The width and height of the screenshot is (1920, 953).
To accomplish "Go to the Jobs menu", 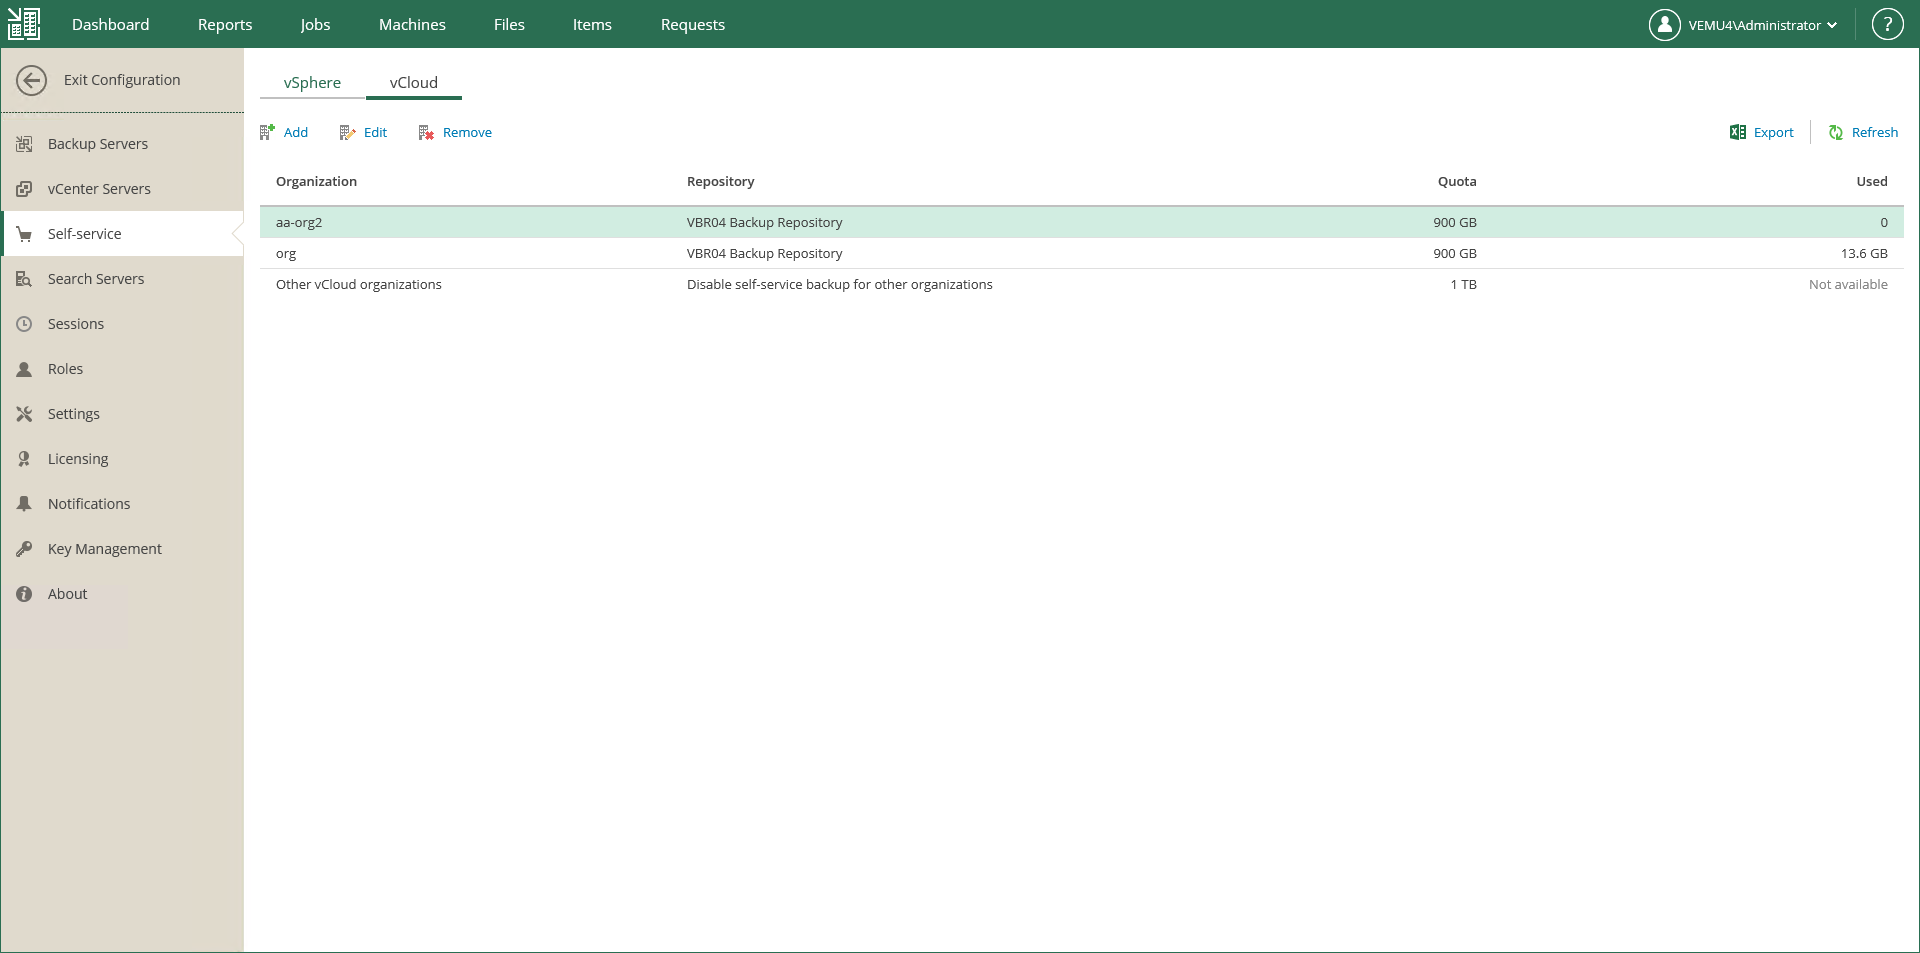I will point(315,25).
